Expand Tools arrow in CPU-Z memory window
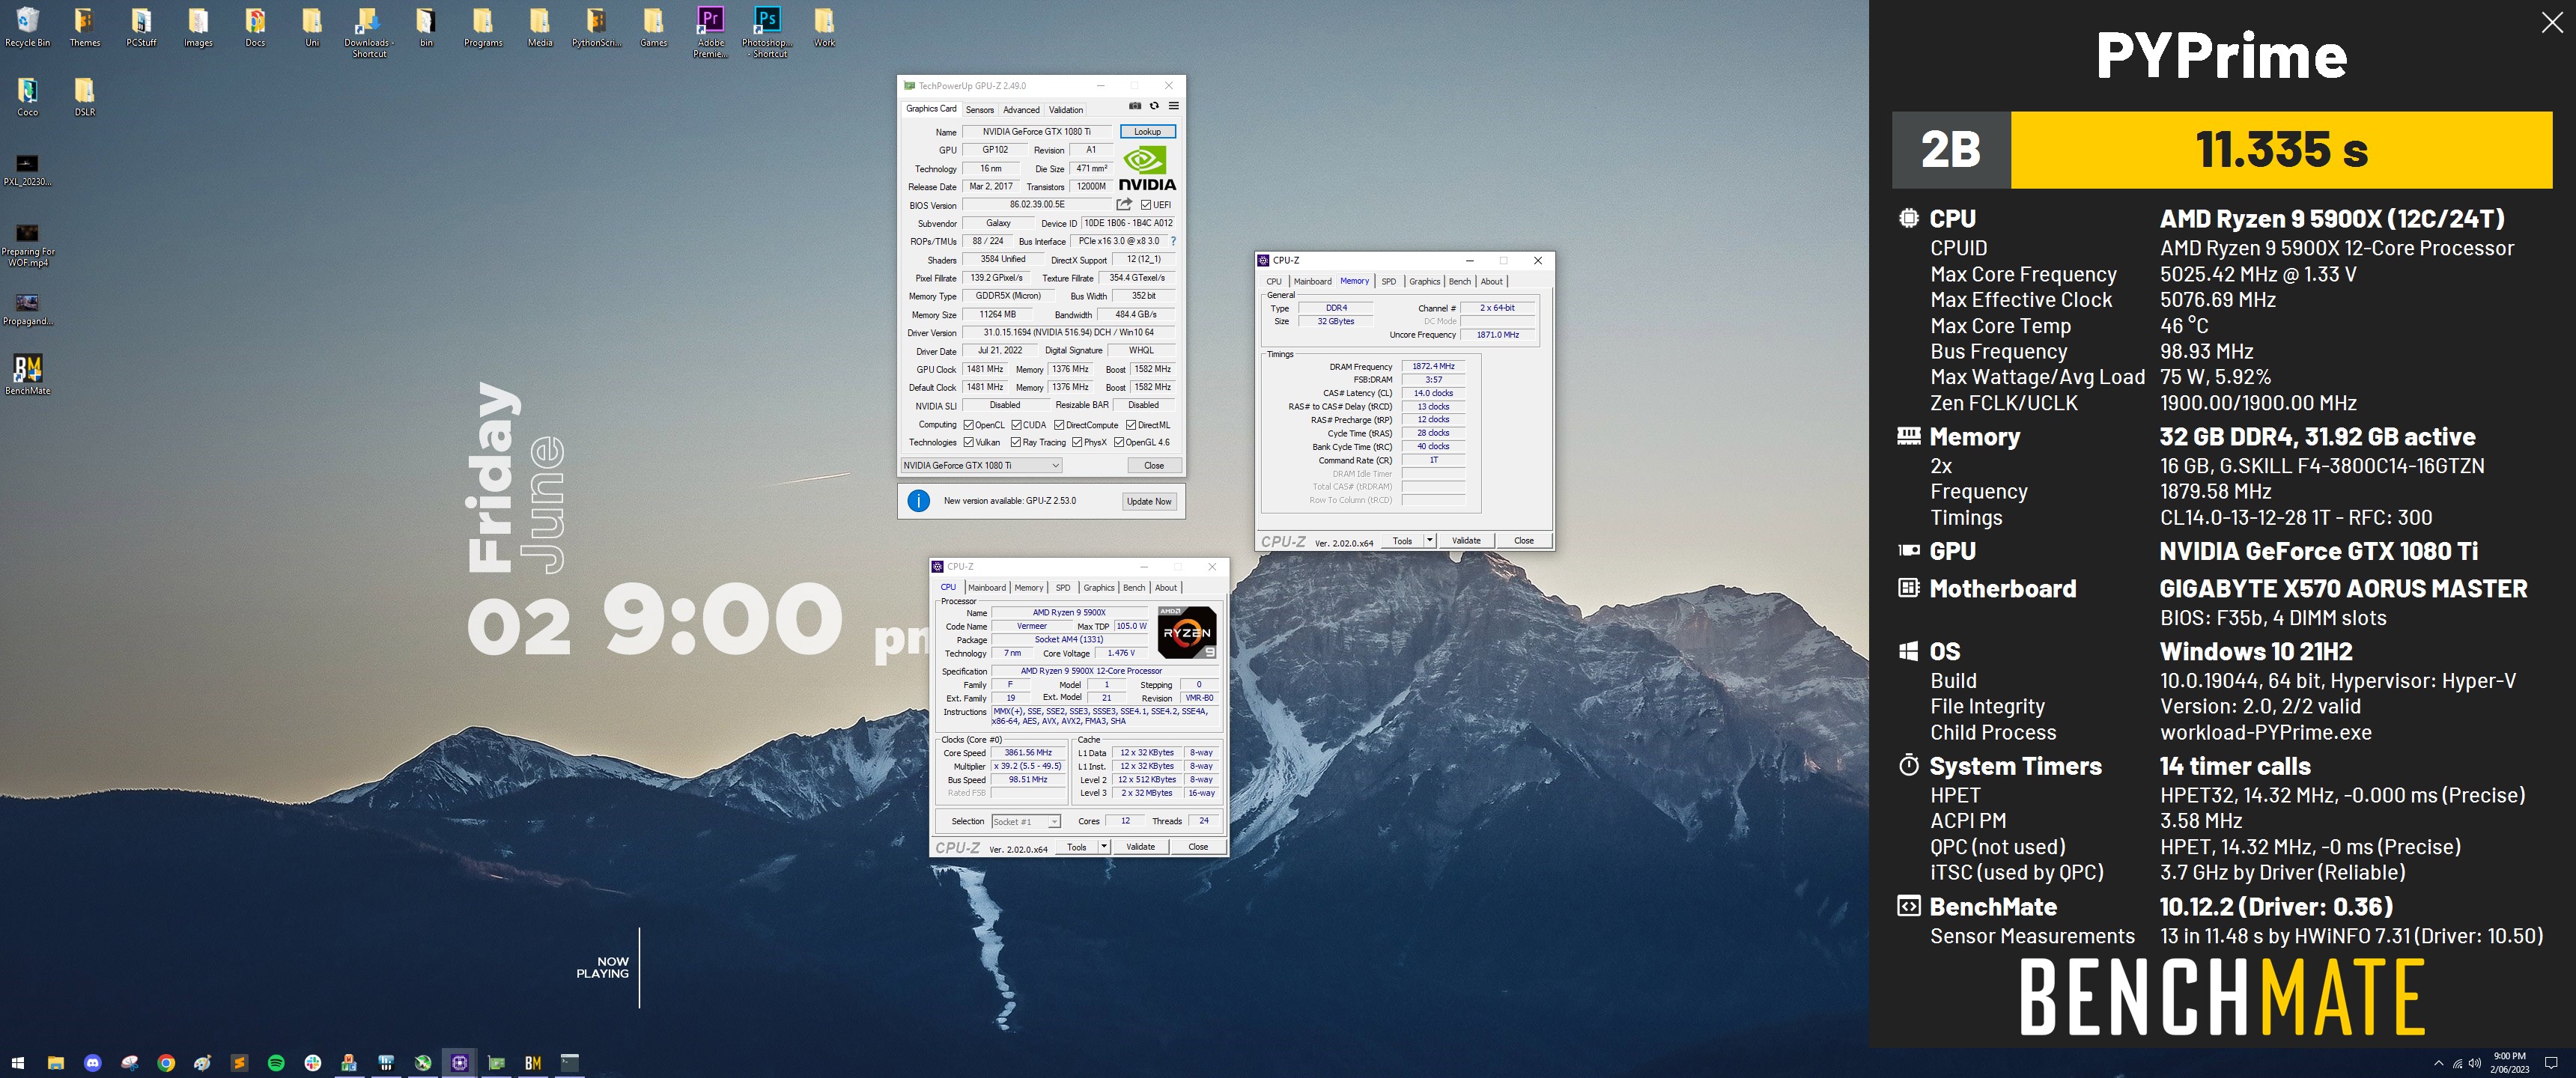The height and width of the screenshot is (1078, 2576). pos(1429,540)
